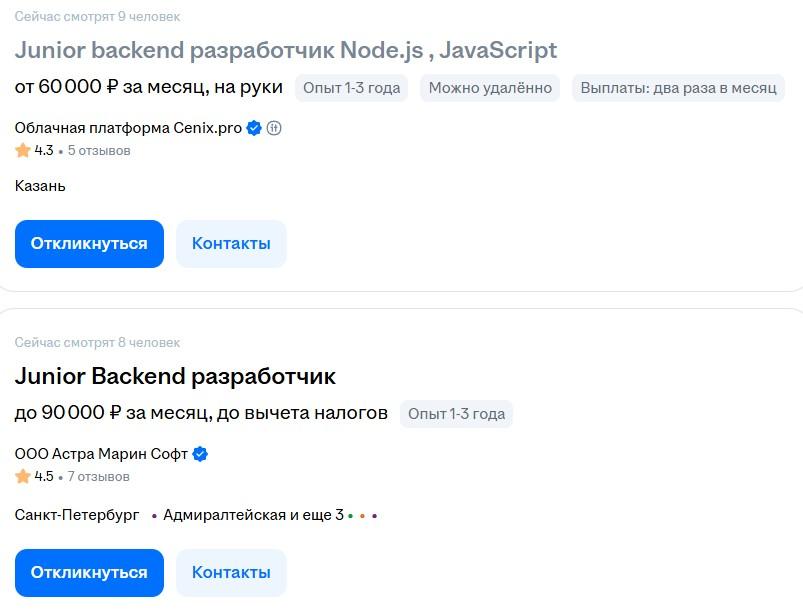
Task: Click the "Можно удалённо" tag
Action: [489, 88]
